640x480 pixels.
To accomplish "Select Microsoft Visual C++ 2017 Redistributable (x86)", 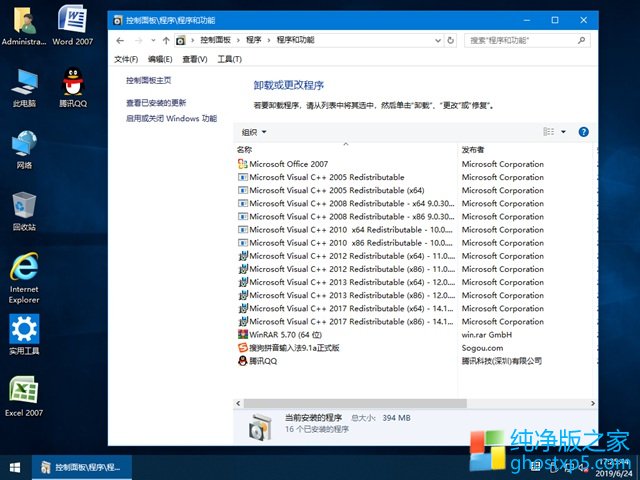I will coord(345,322).
